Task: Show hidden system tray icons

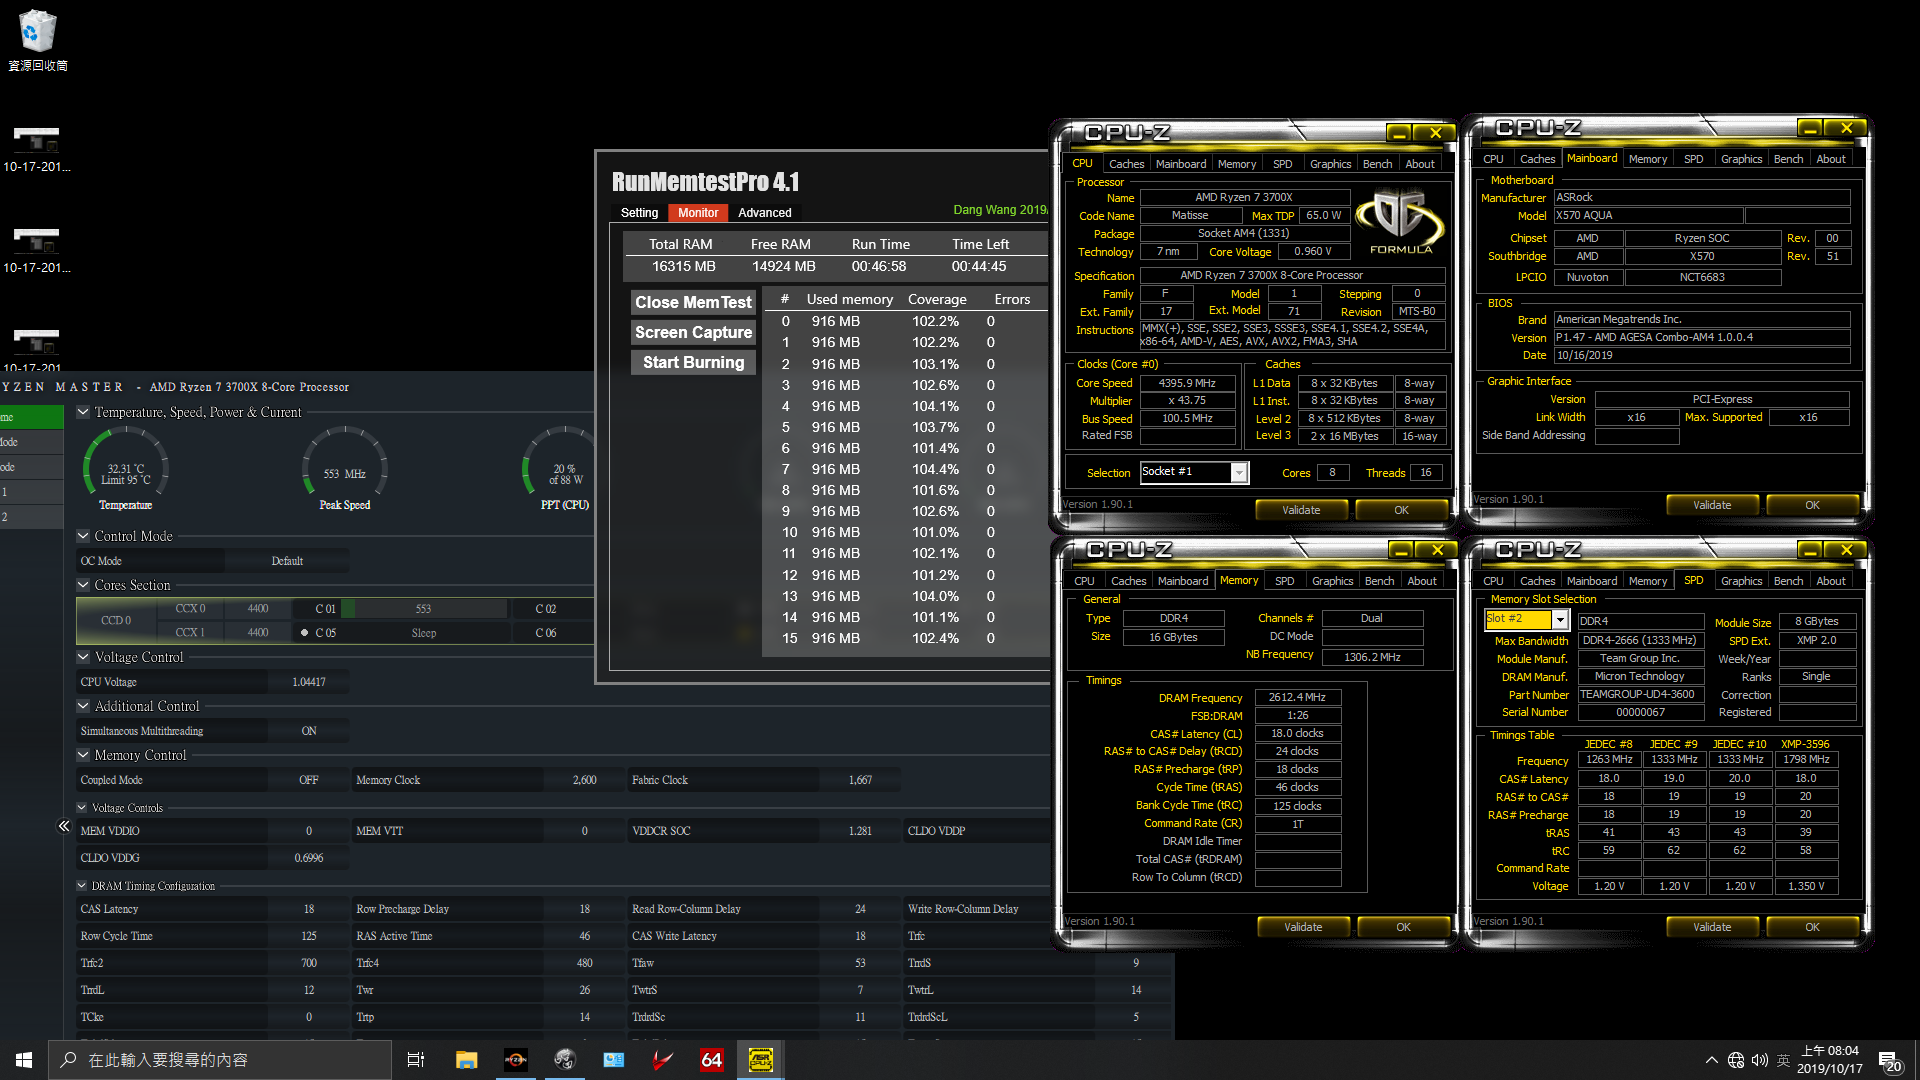Action: pyautogui.click(x=1711, y=1060)
